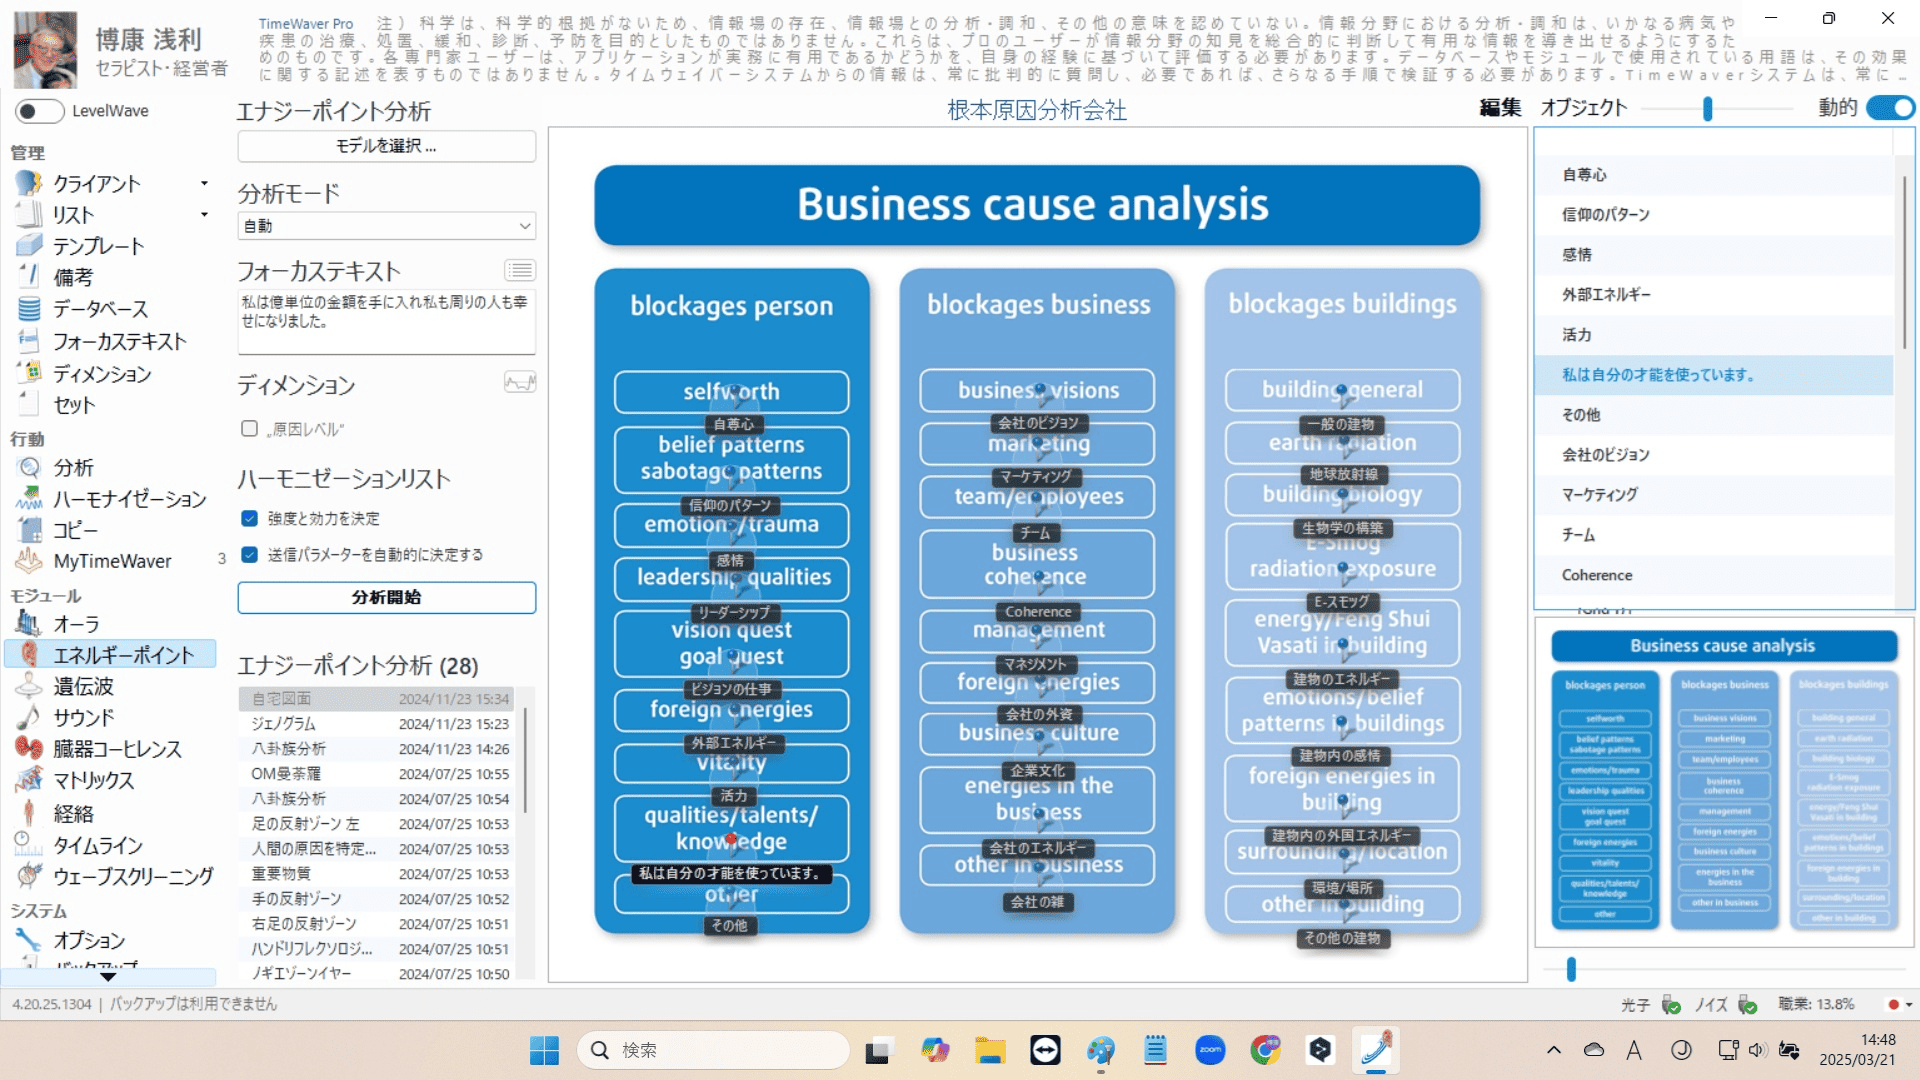Expand the リスト submenu arrow

pos(204,214)
